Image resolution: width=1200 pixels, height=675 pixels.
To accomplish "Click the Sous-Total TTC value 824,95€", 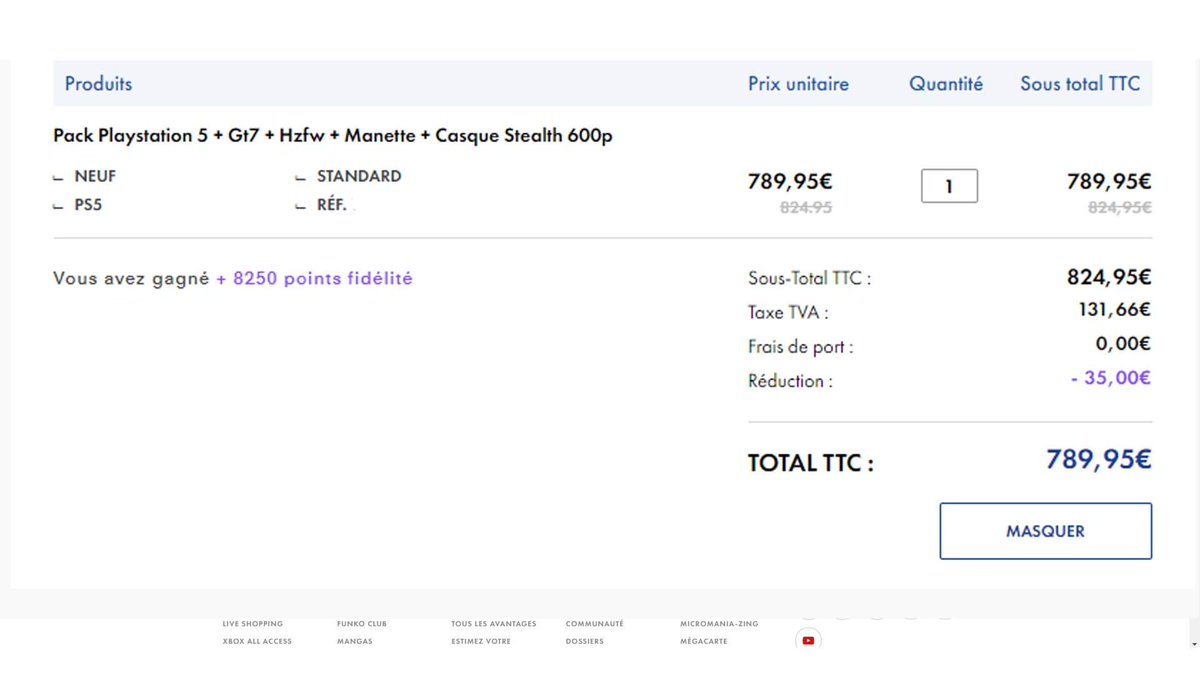I will click(1110, 277).
